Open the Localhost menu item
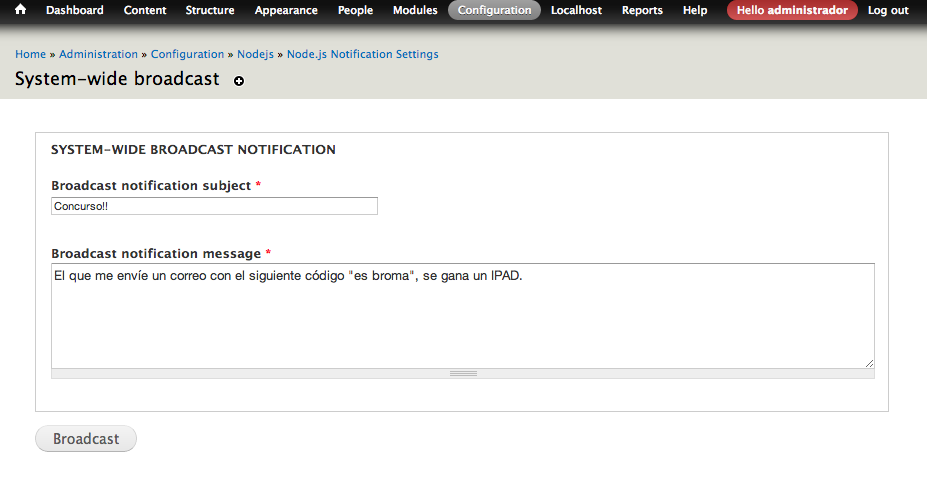 point(576,10)
